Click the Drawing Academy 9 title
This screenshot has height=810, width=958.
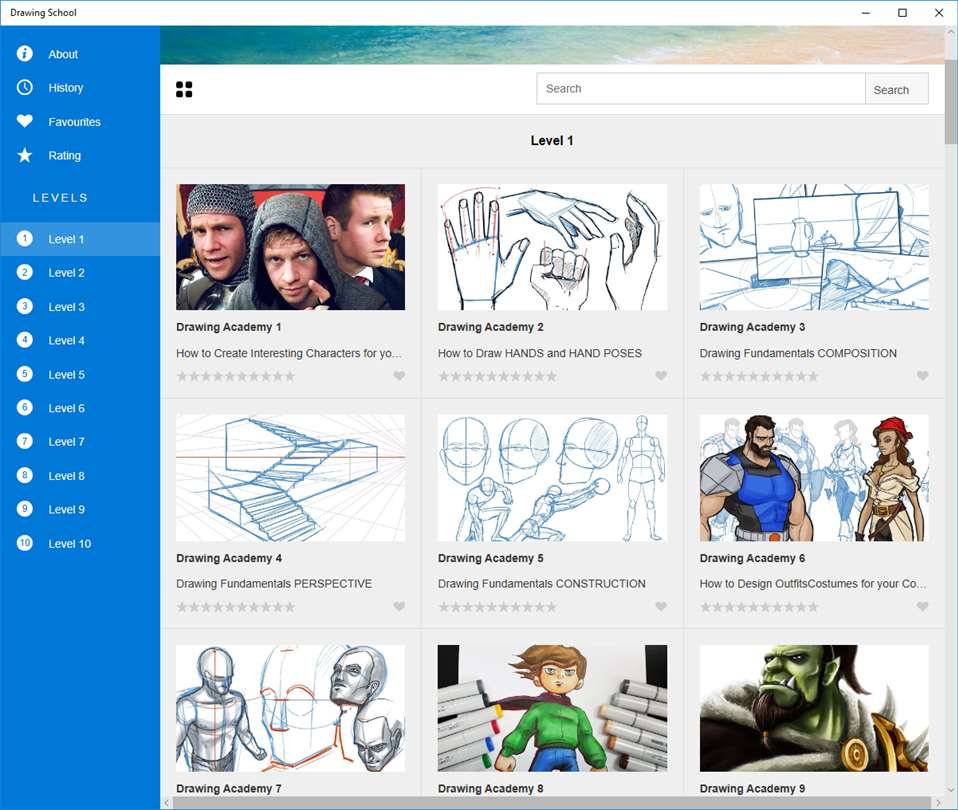coord(752,788)
